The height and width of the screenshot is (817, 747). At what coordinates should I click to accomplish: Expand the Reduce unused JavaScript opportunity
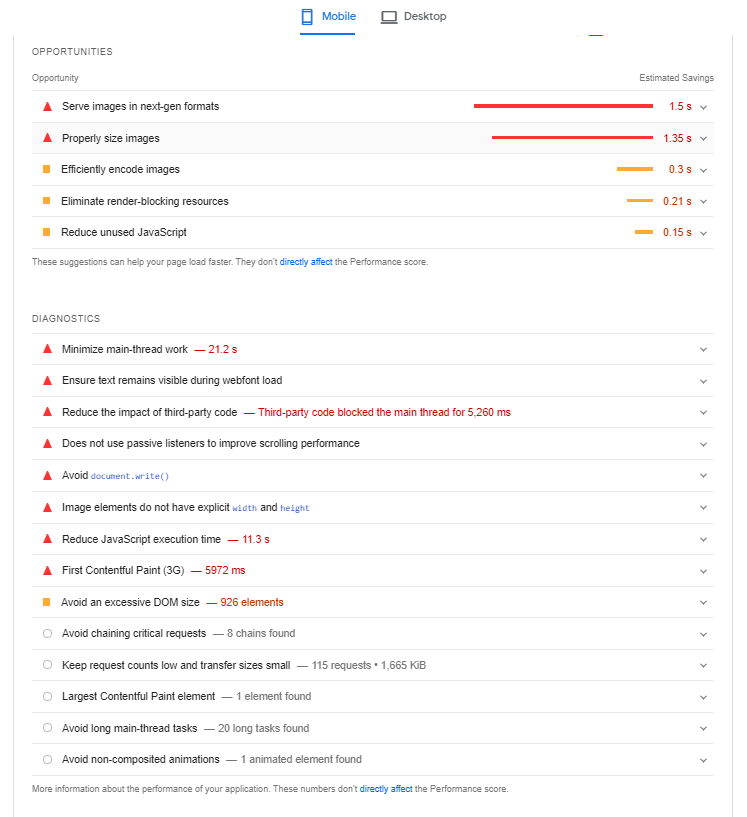(704, 232)
